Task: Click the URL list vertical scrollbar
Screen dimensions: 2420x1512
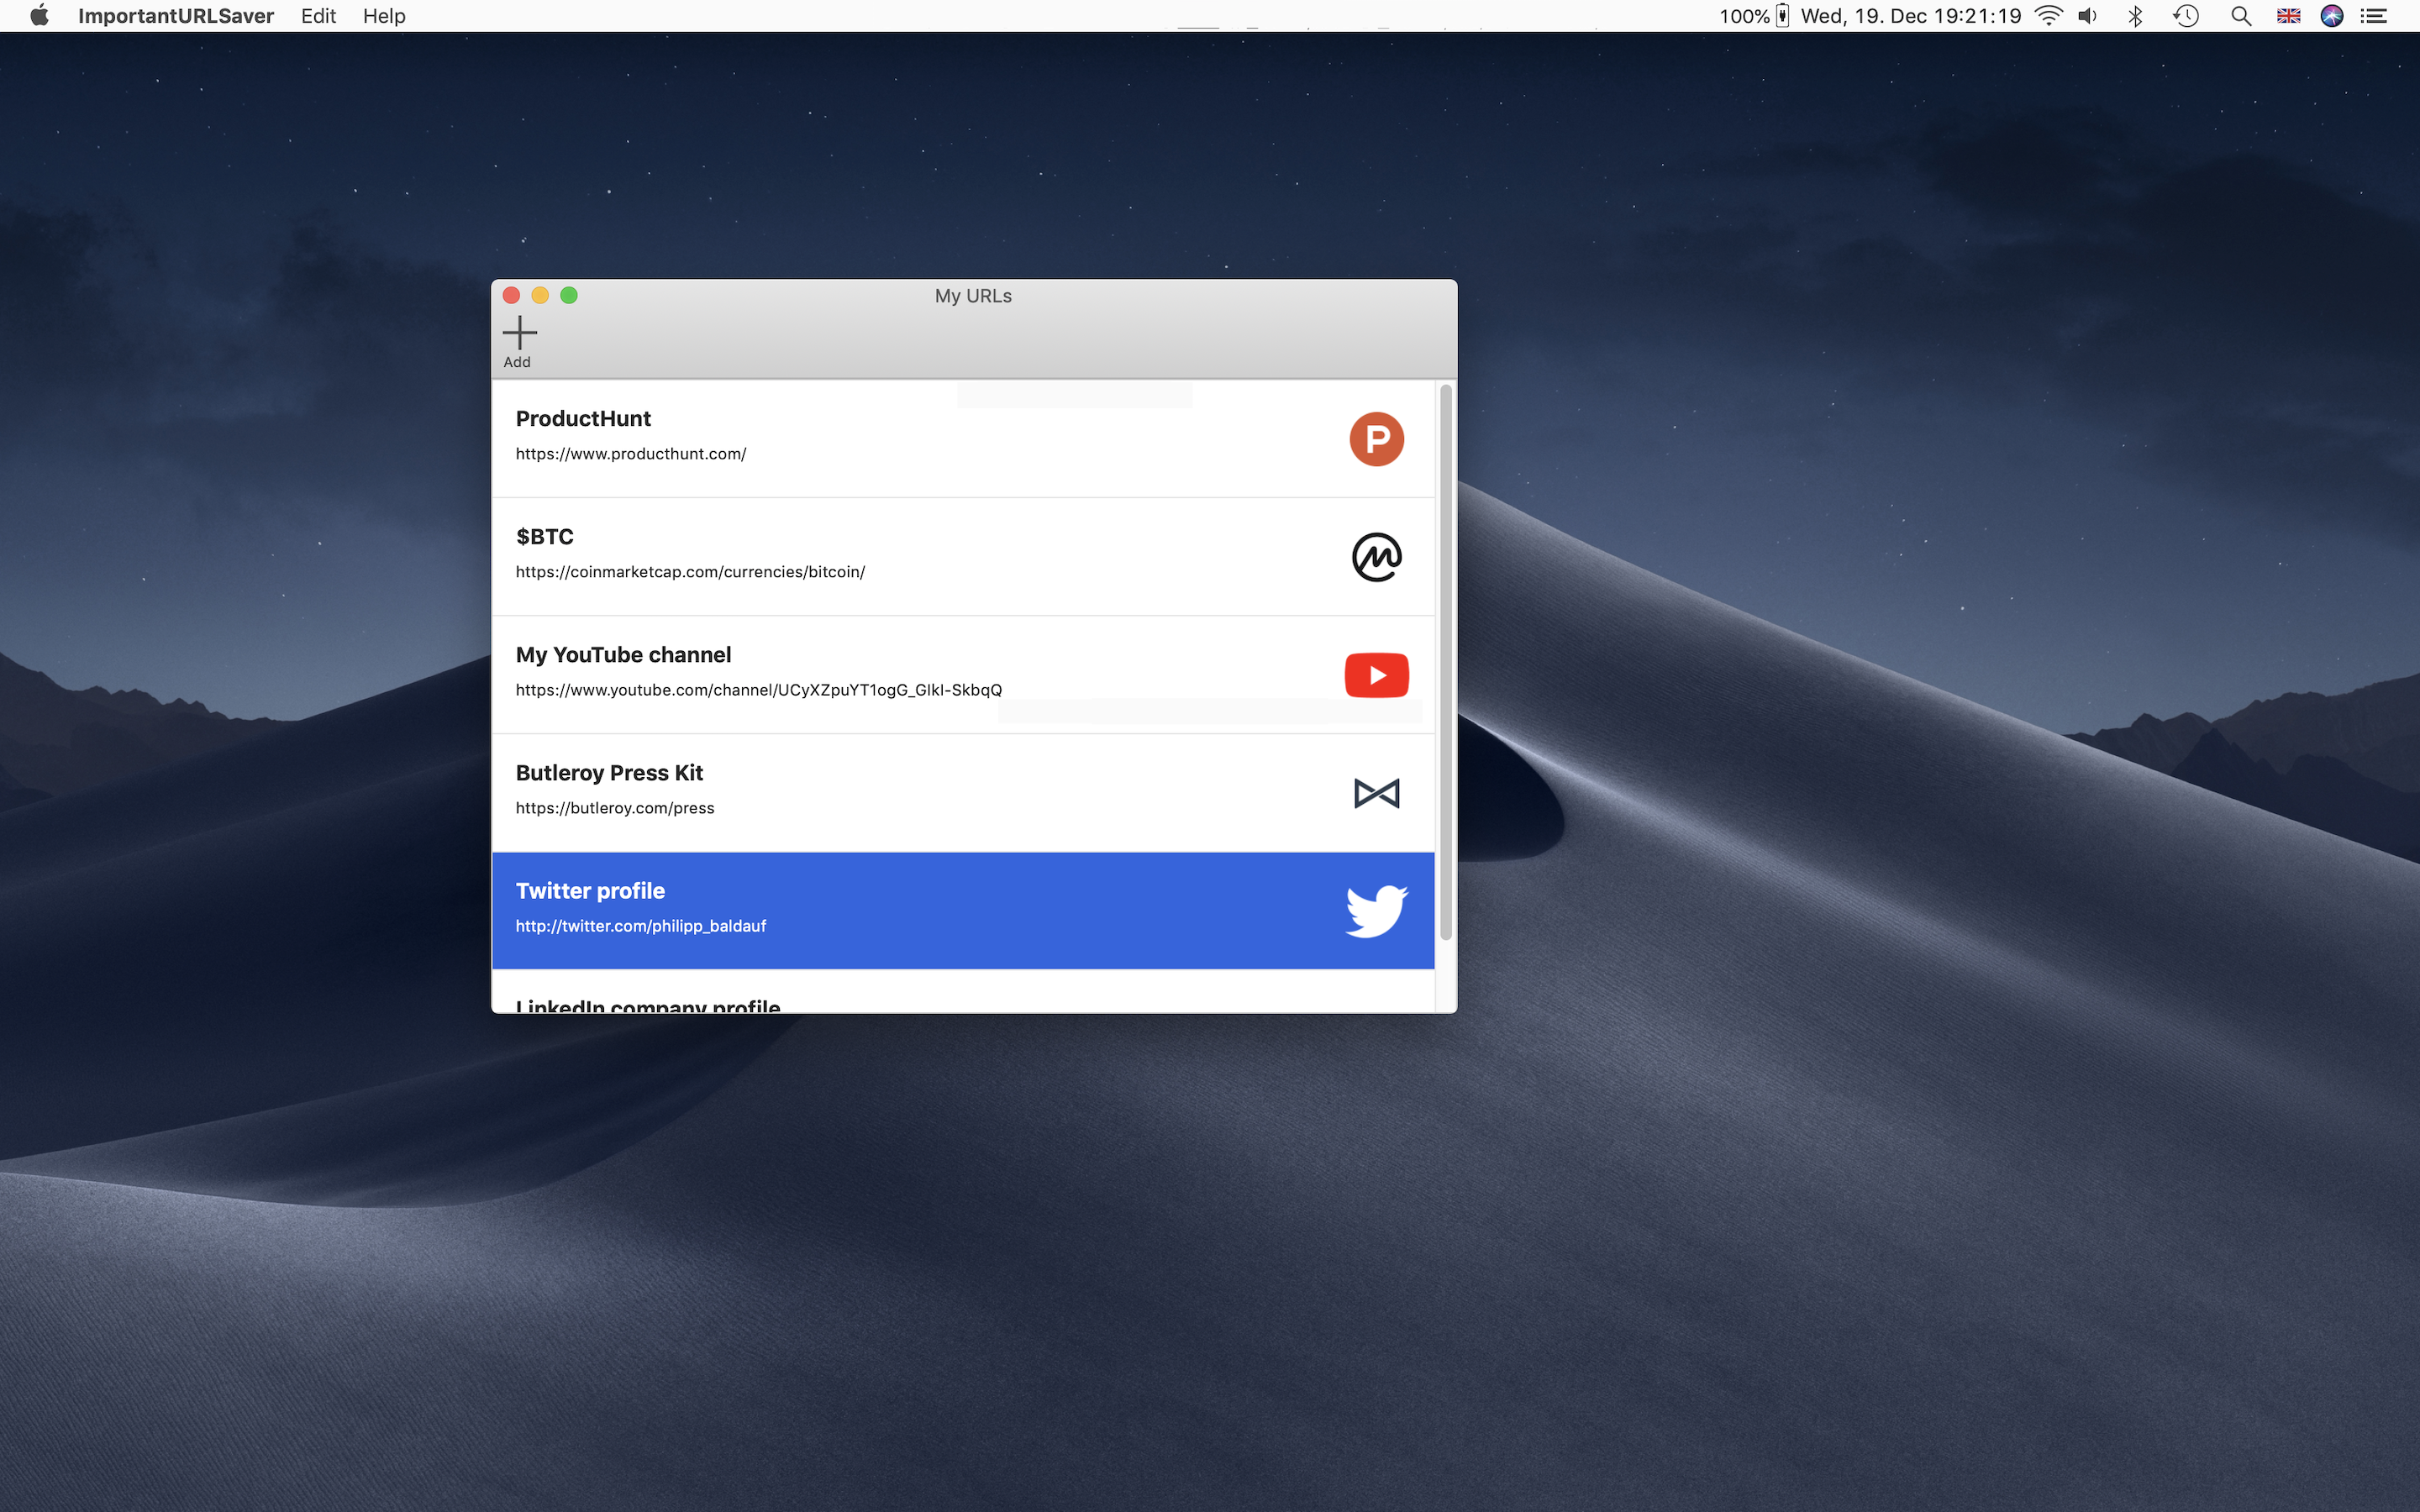Action: point(1445,662)
